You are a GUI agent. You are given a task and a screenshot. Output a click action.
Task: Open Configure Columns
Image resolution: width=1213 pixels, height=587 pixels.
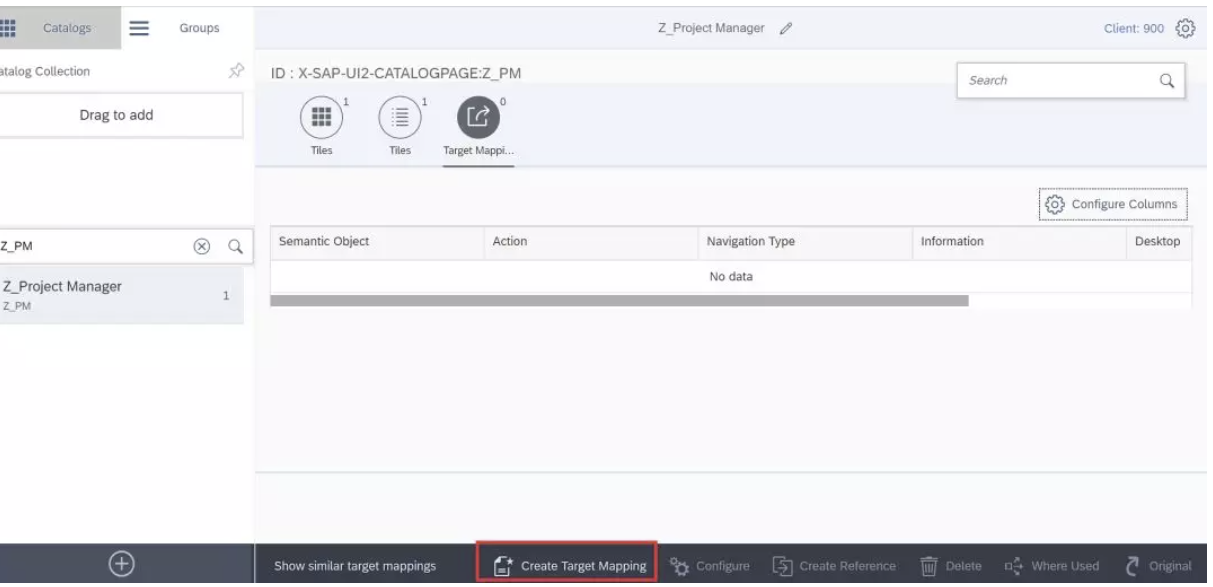pos(1112,203)
